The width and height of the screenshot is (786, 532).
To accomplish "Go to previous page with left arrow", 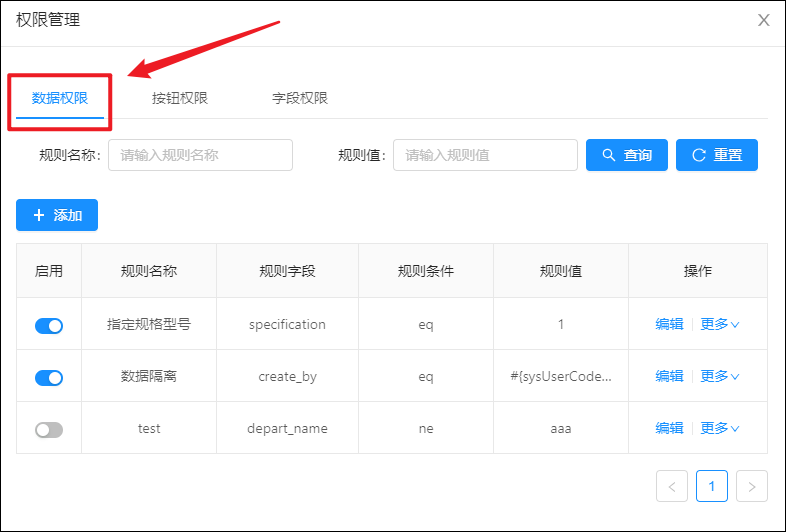I will [x=672, y=486].
